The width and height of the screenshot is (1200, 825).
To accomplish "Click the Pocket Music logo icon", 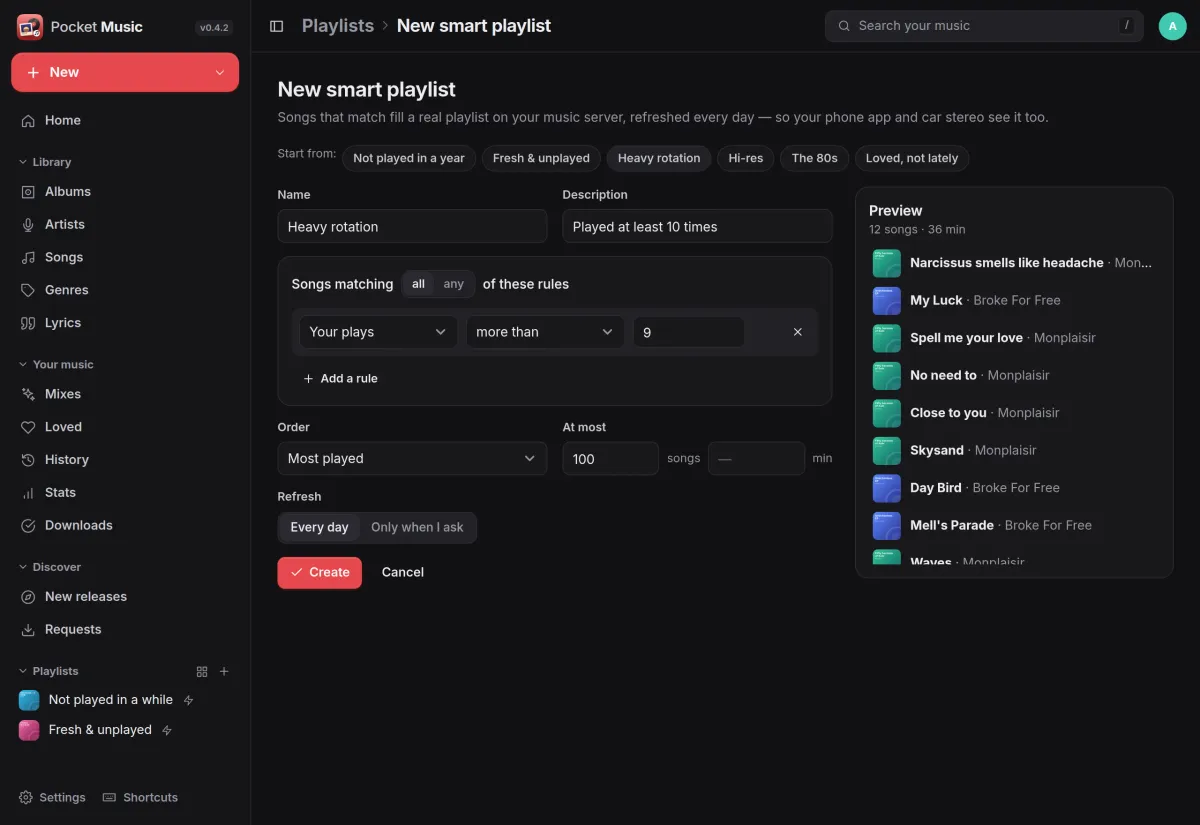I will (30, 27).
